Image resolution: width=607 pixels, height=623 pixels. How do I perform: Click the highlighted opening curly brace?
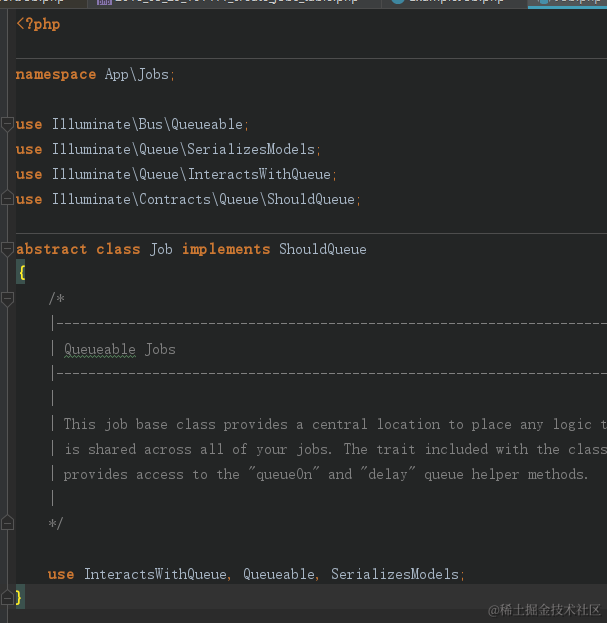point(21,273)
